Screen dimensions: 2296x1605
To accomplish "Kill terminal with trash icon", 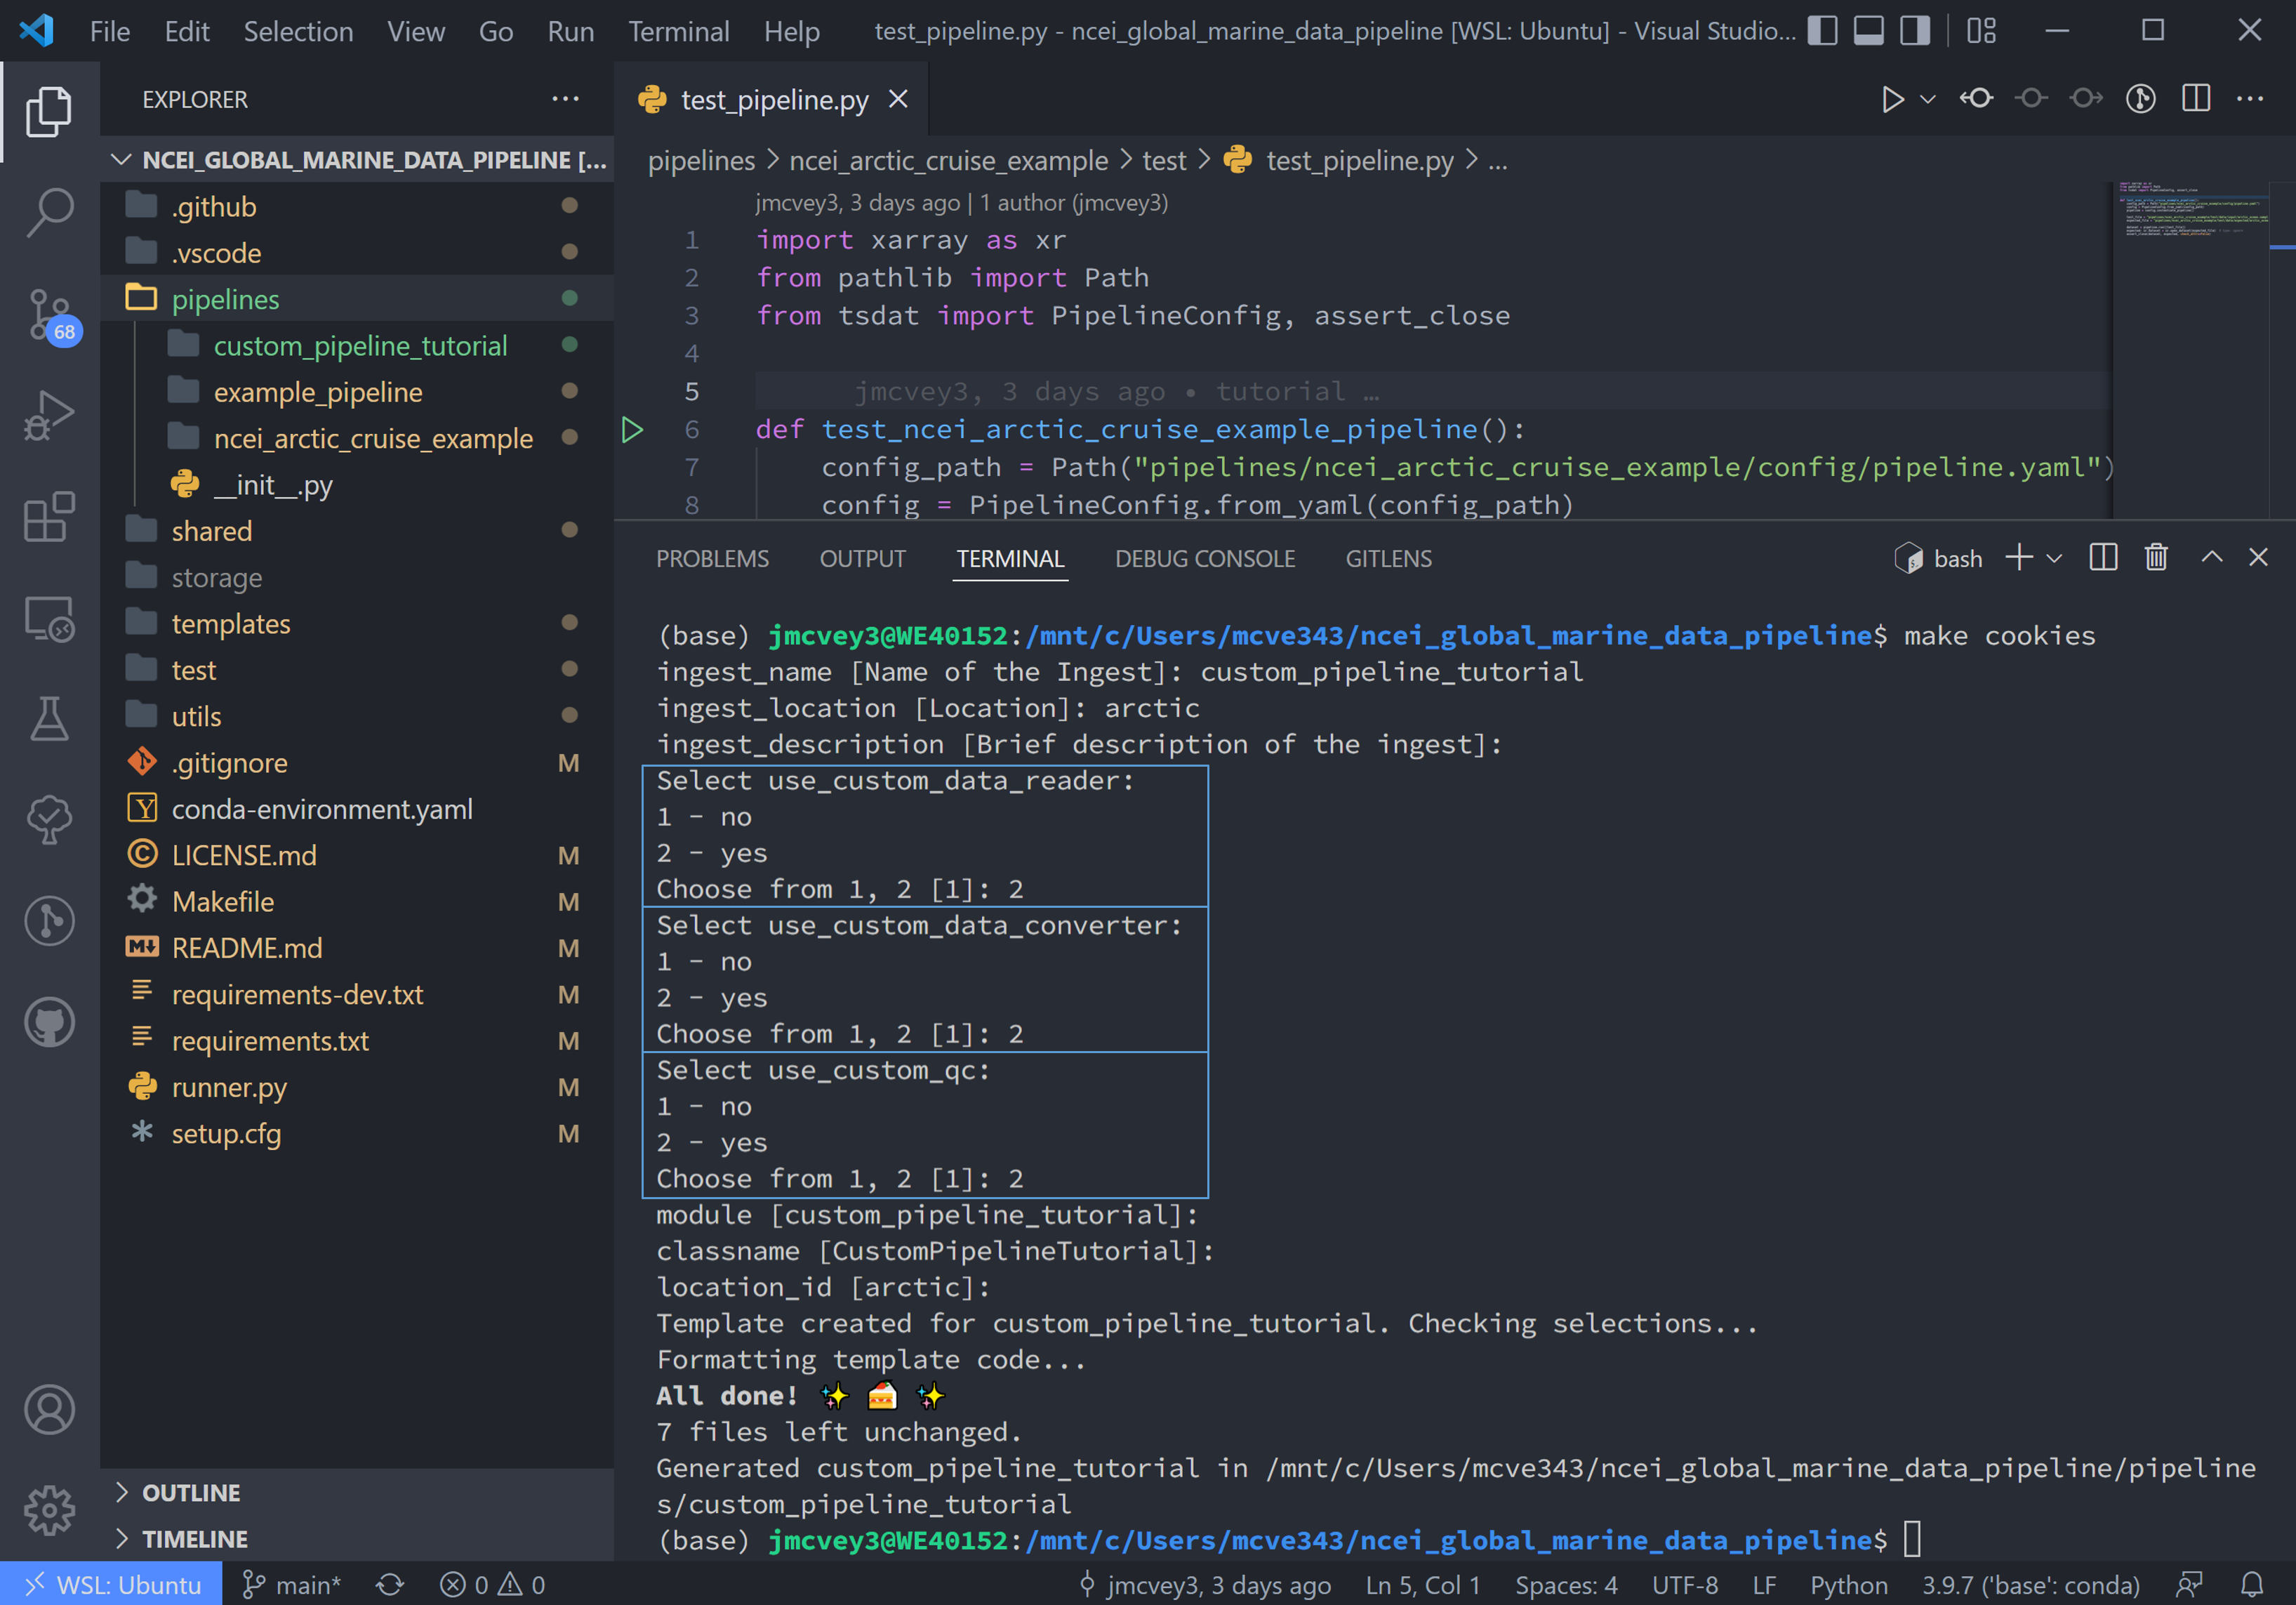I will point(2156,558).
